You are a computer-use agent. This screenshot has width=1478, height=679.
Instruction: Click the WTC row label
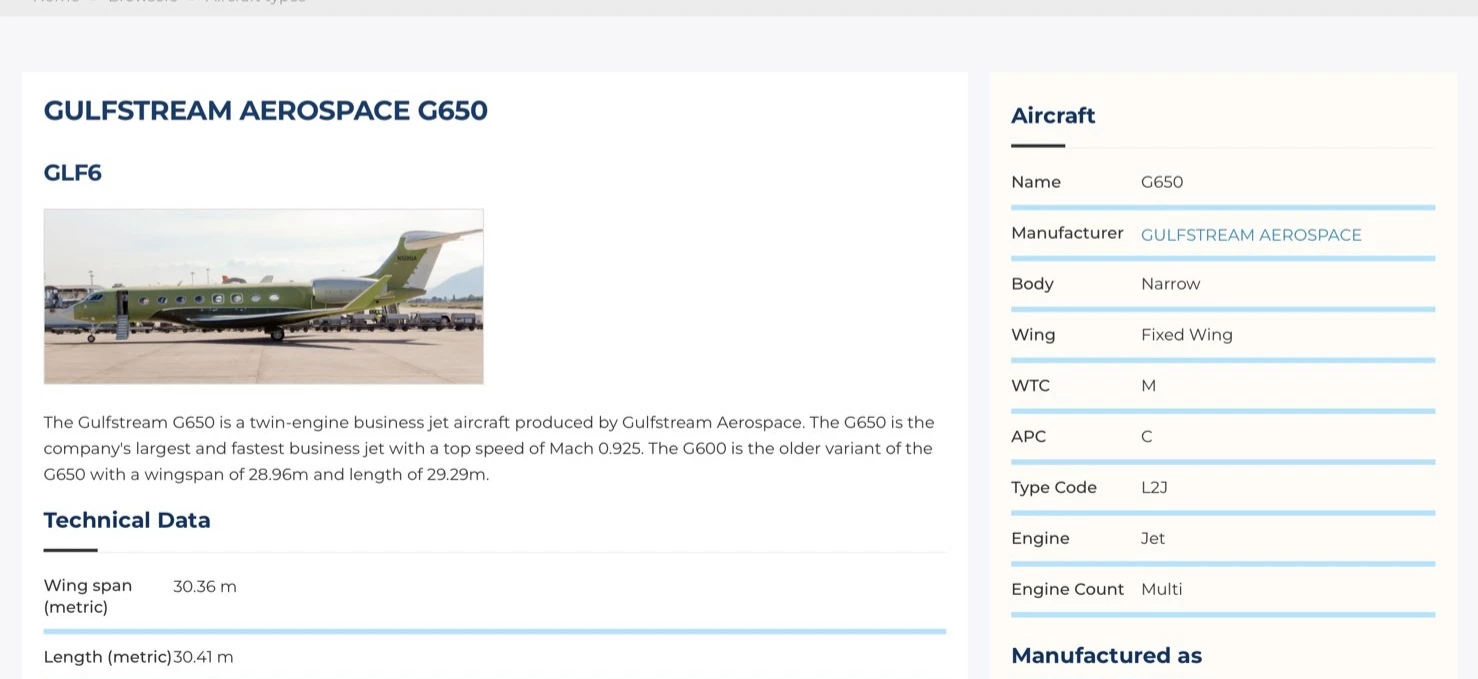click(x=1030, y=386)
